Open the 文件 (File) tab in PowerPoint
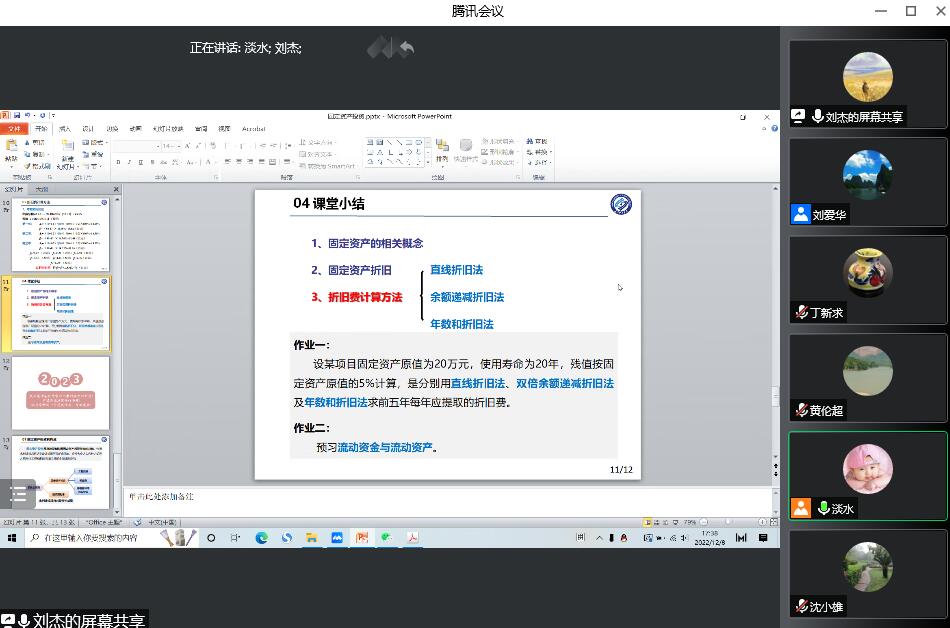Screen dimensions: 950x628 coord(14,129)
